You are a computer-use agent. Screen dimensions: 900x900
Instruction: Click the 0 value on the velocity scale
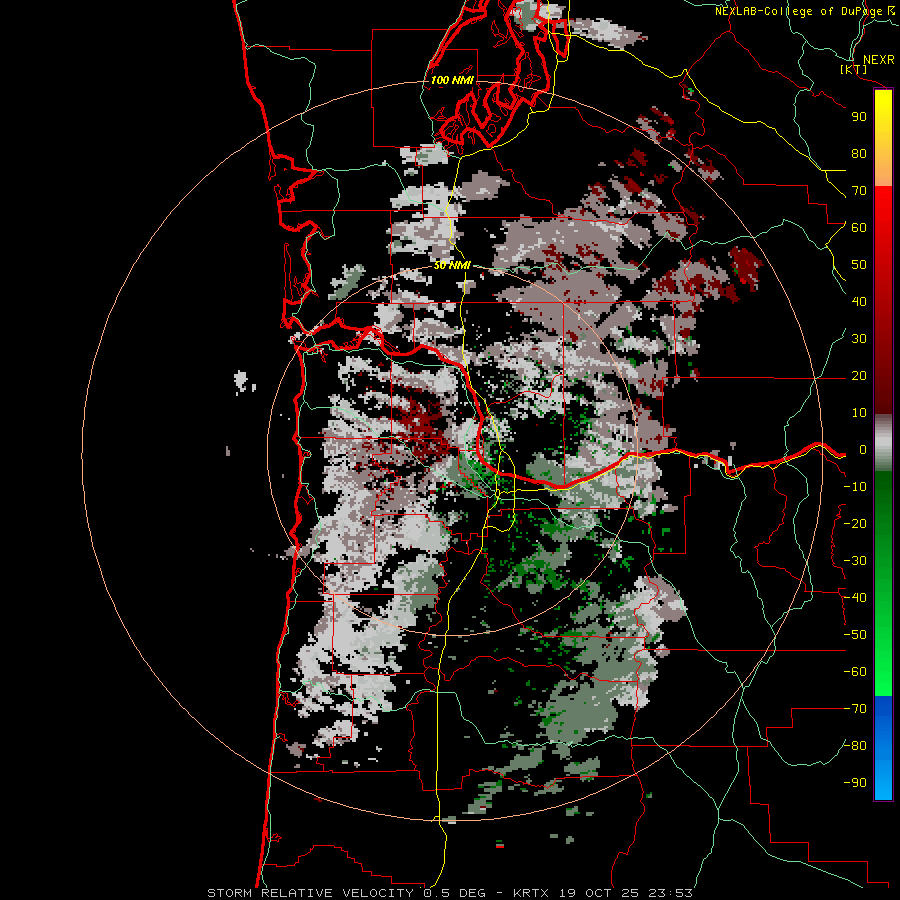coord(863,450)
